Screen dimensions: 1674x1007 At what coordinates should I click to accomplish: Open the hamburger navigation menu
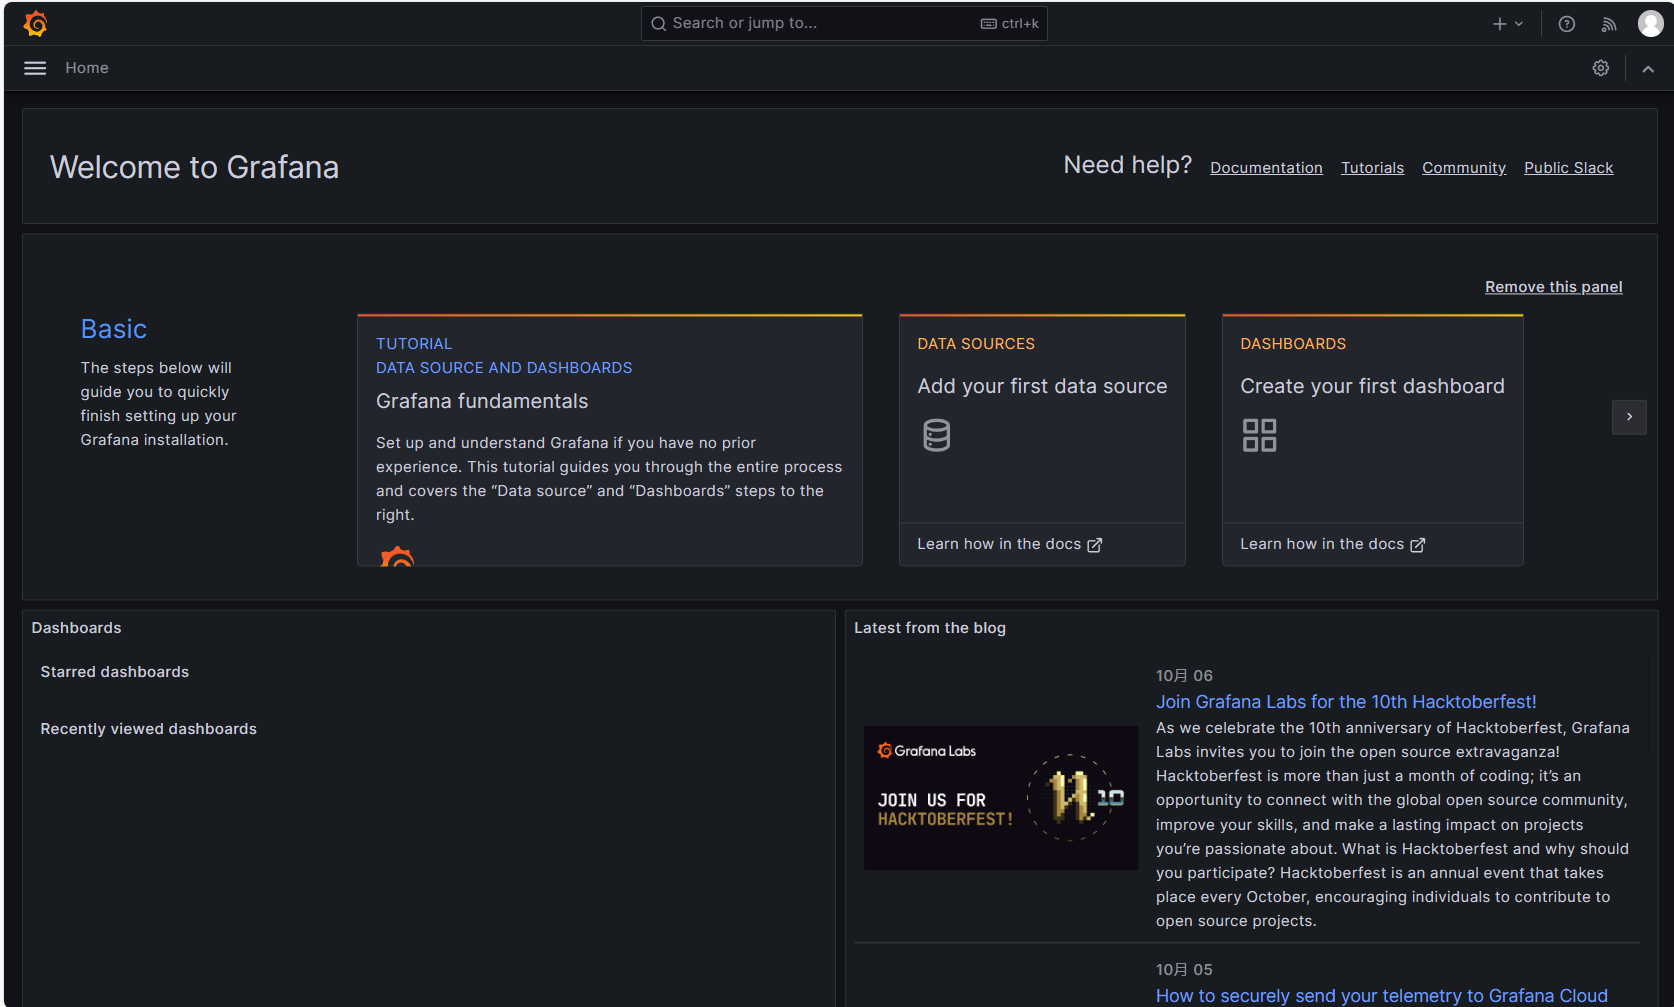point(35,68)
